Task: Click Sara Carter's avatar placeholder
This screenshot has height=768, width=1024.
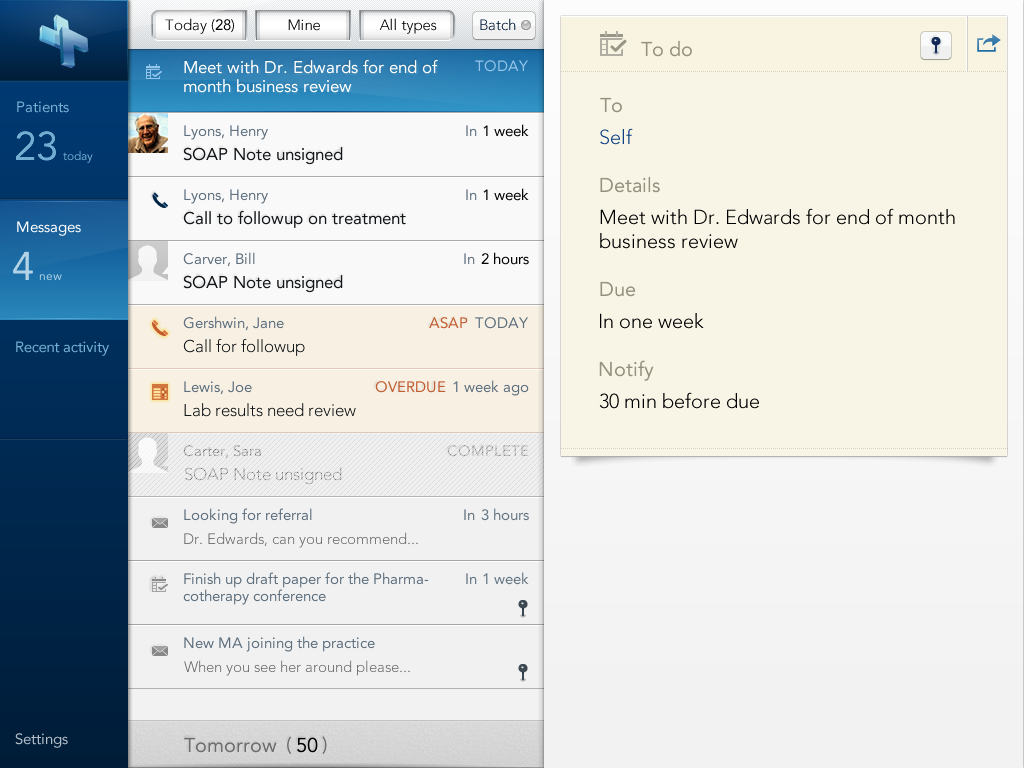Action: [x=148, y=453]
